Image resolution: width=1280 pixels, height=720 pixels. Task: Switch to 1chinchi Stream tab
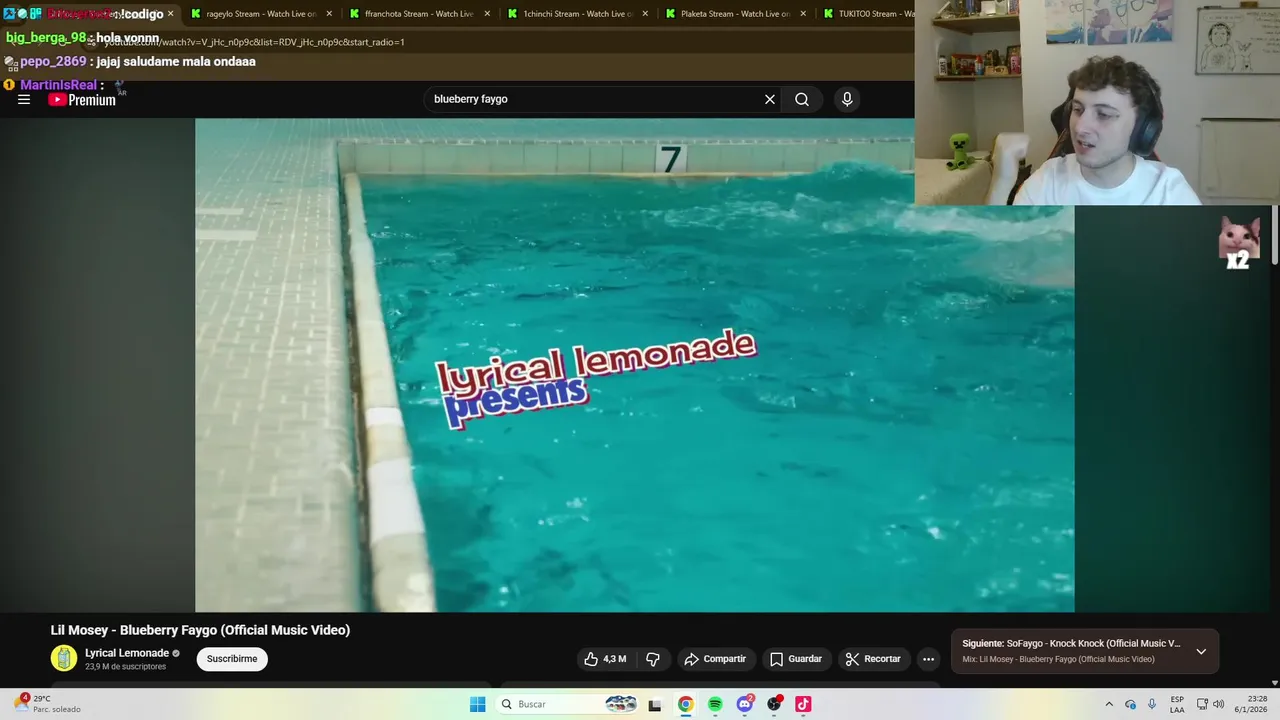tap(576, 14)
